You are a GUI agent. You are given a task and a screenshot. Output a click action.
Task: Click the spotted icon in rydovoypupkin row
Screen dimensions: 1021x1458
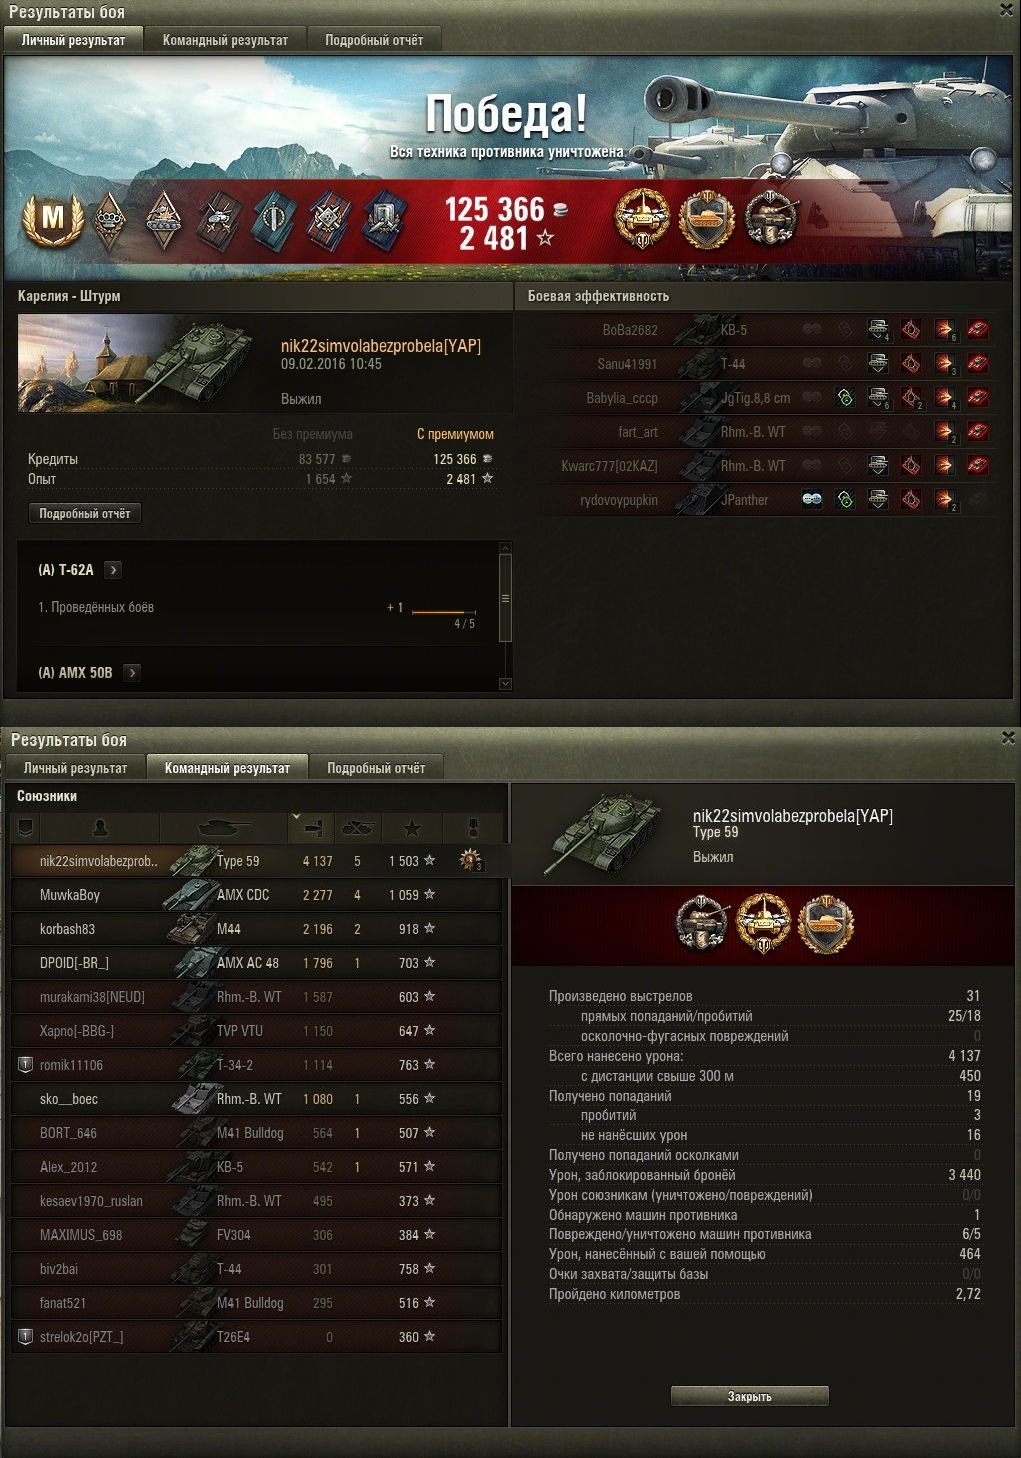812,500
